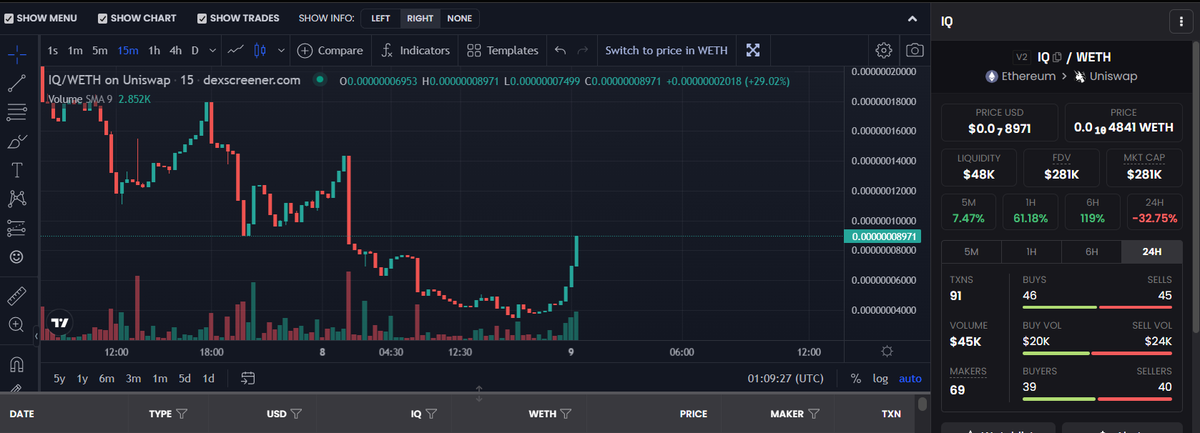Toggle the SHOW MENU checkbox
Viewport: 1200px width, 433px height.
click(8, 18)
